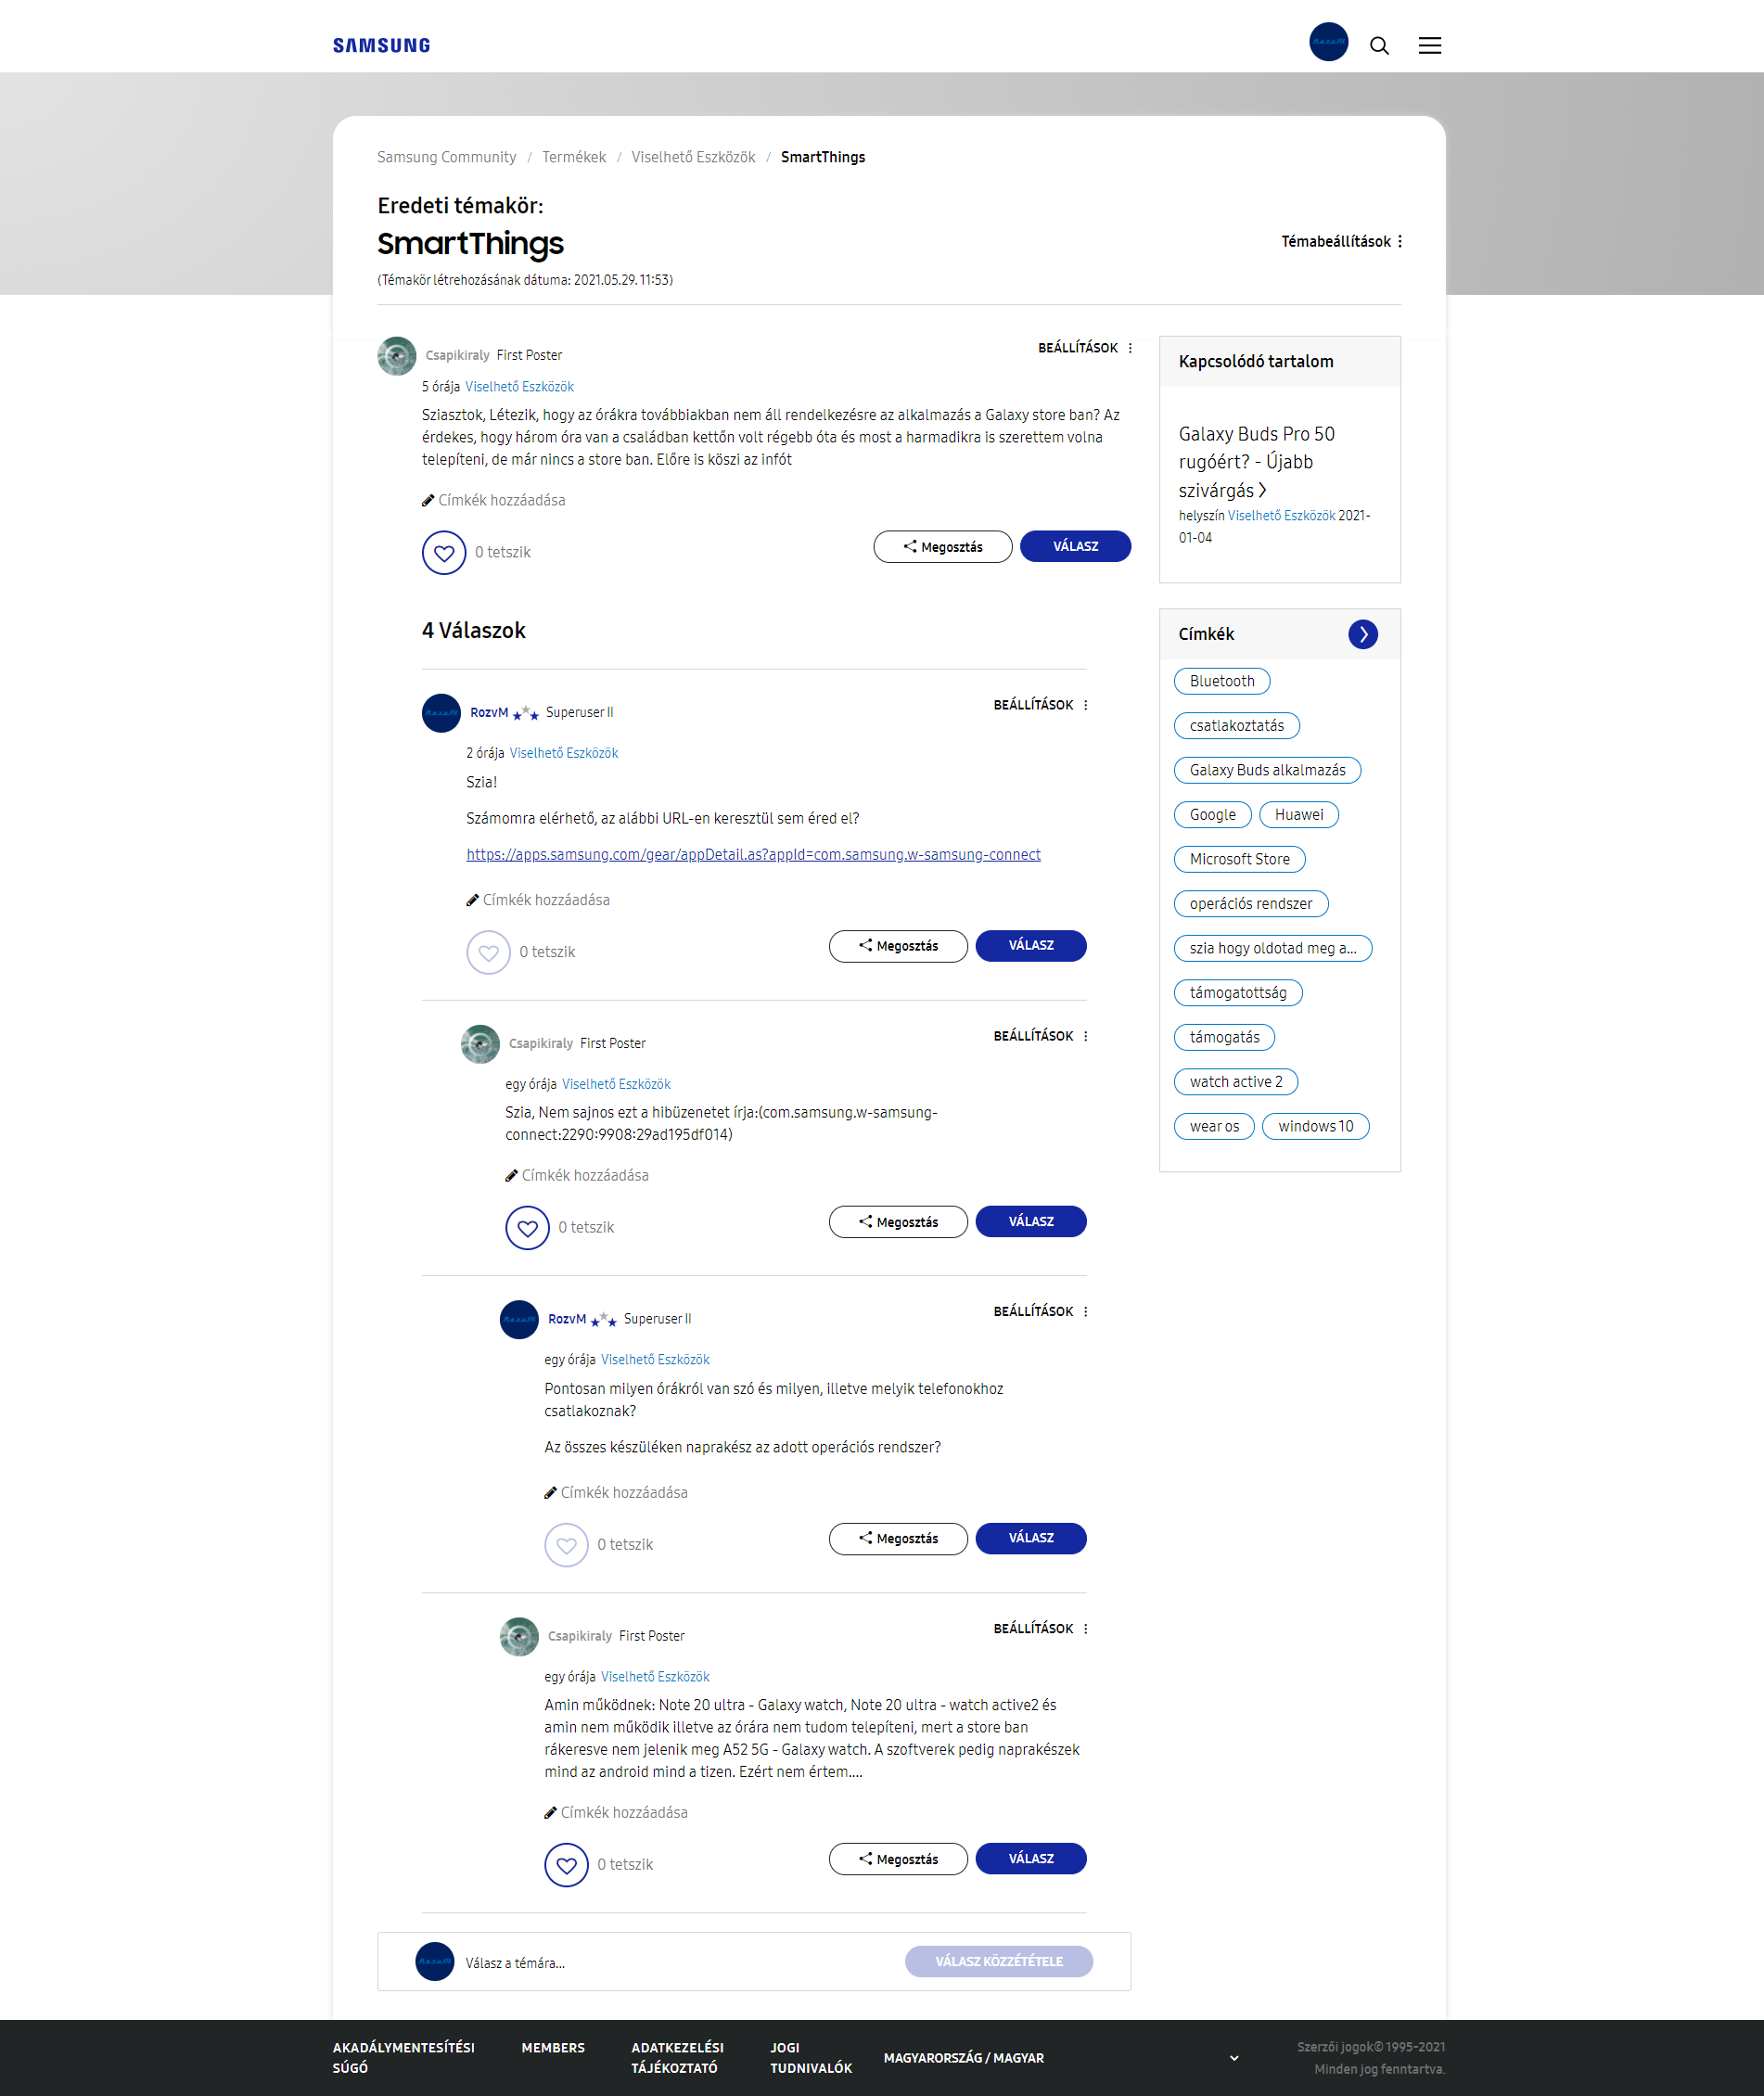Click RozvM's avatar on the second reply
Screen dimensions: 1764x2096
tap(519, 1319)
